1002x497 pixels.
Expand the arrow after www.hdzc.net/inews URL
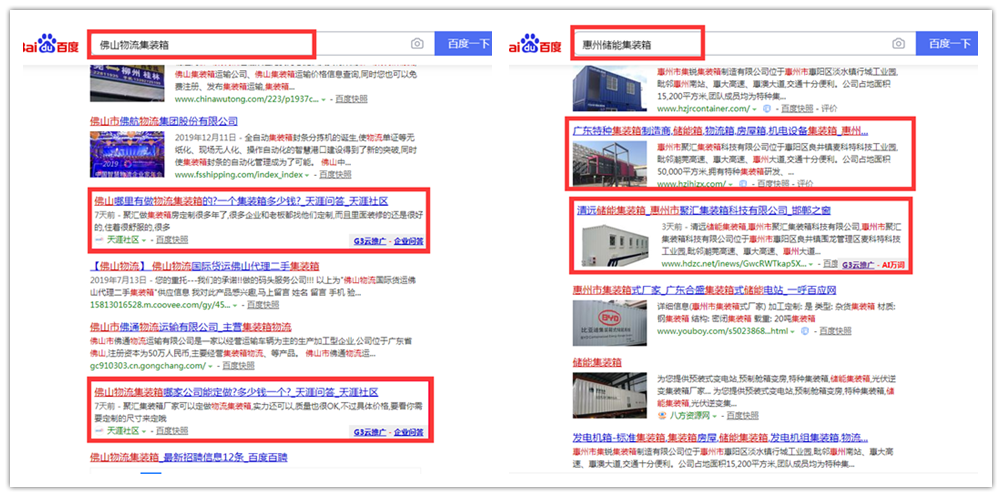(811, 264)
